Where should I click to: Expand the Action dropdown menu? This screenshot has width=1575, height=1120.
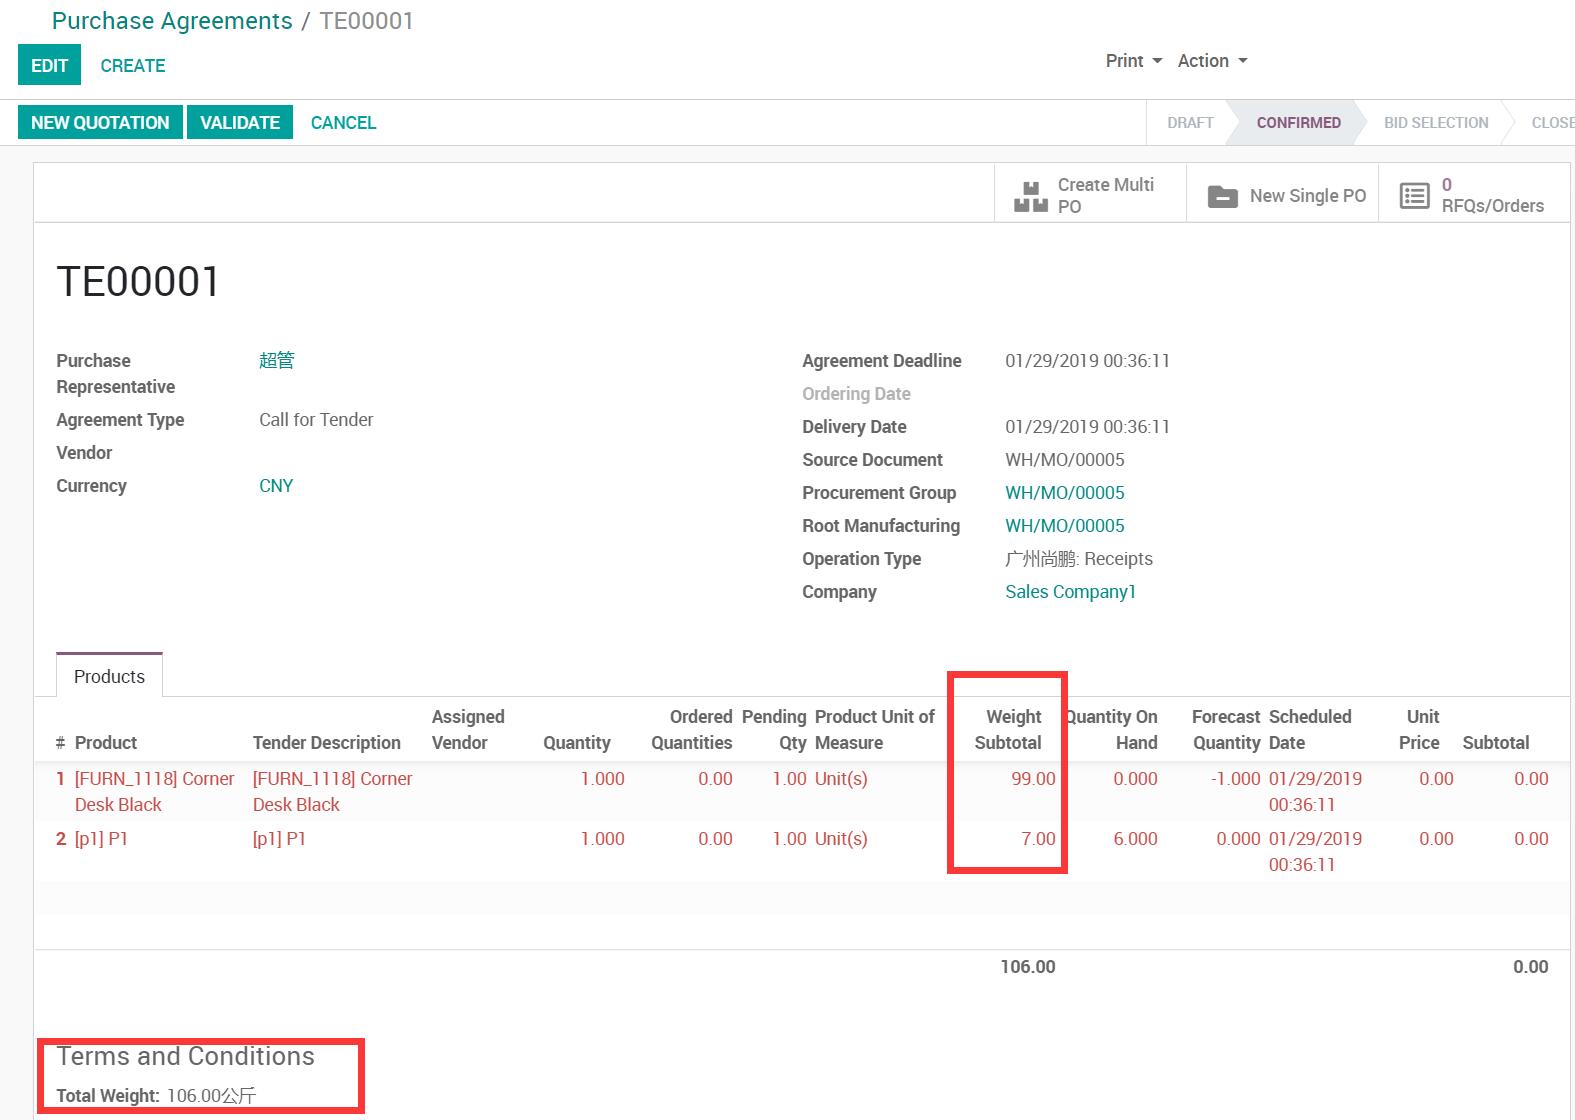tap(1212, 61)
